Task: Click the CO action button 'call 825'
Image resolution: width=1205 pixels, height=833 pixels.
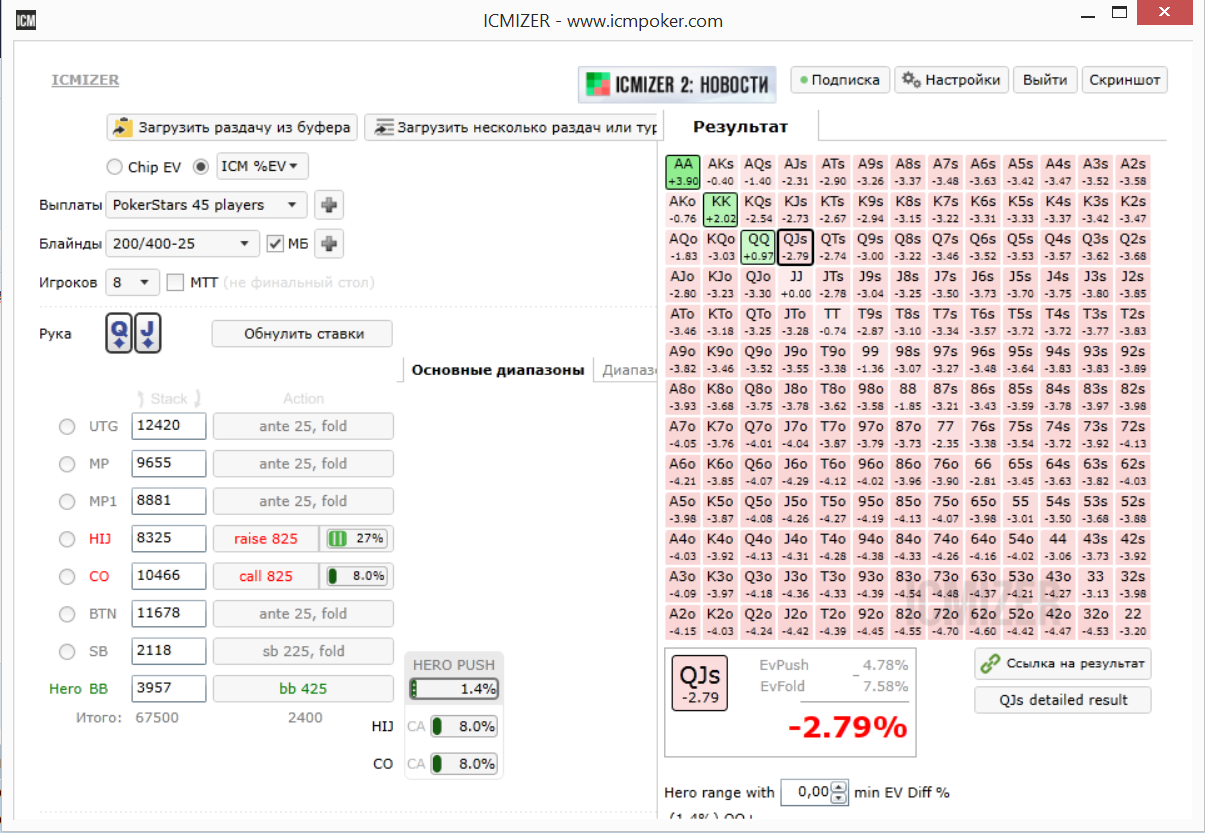Action: coord(266,577)
